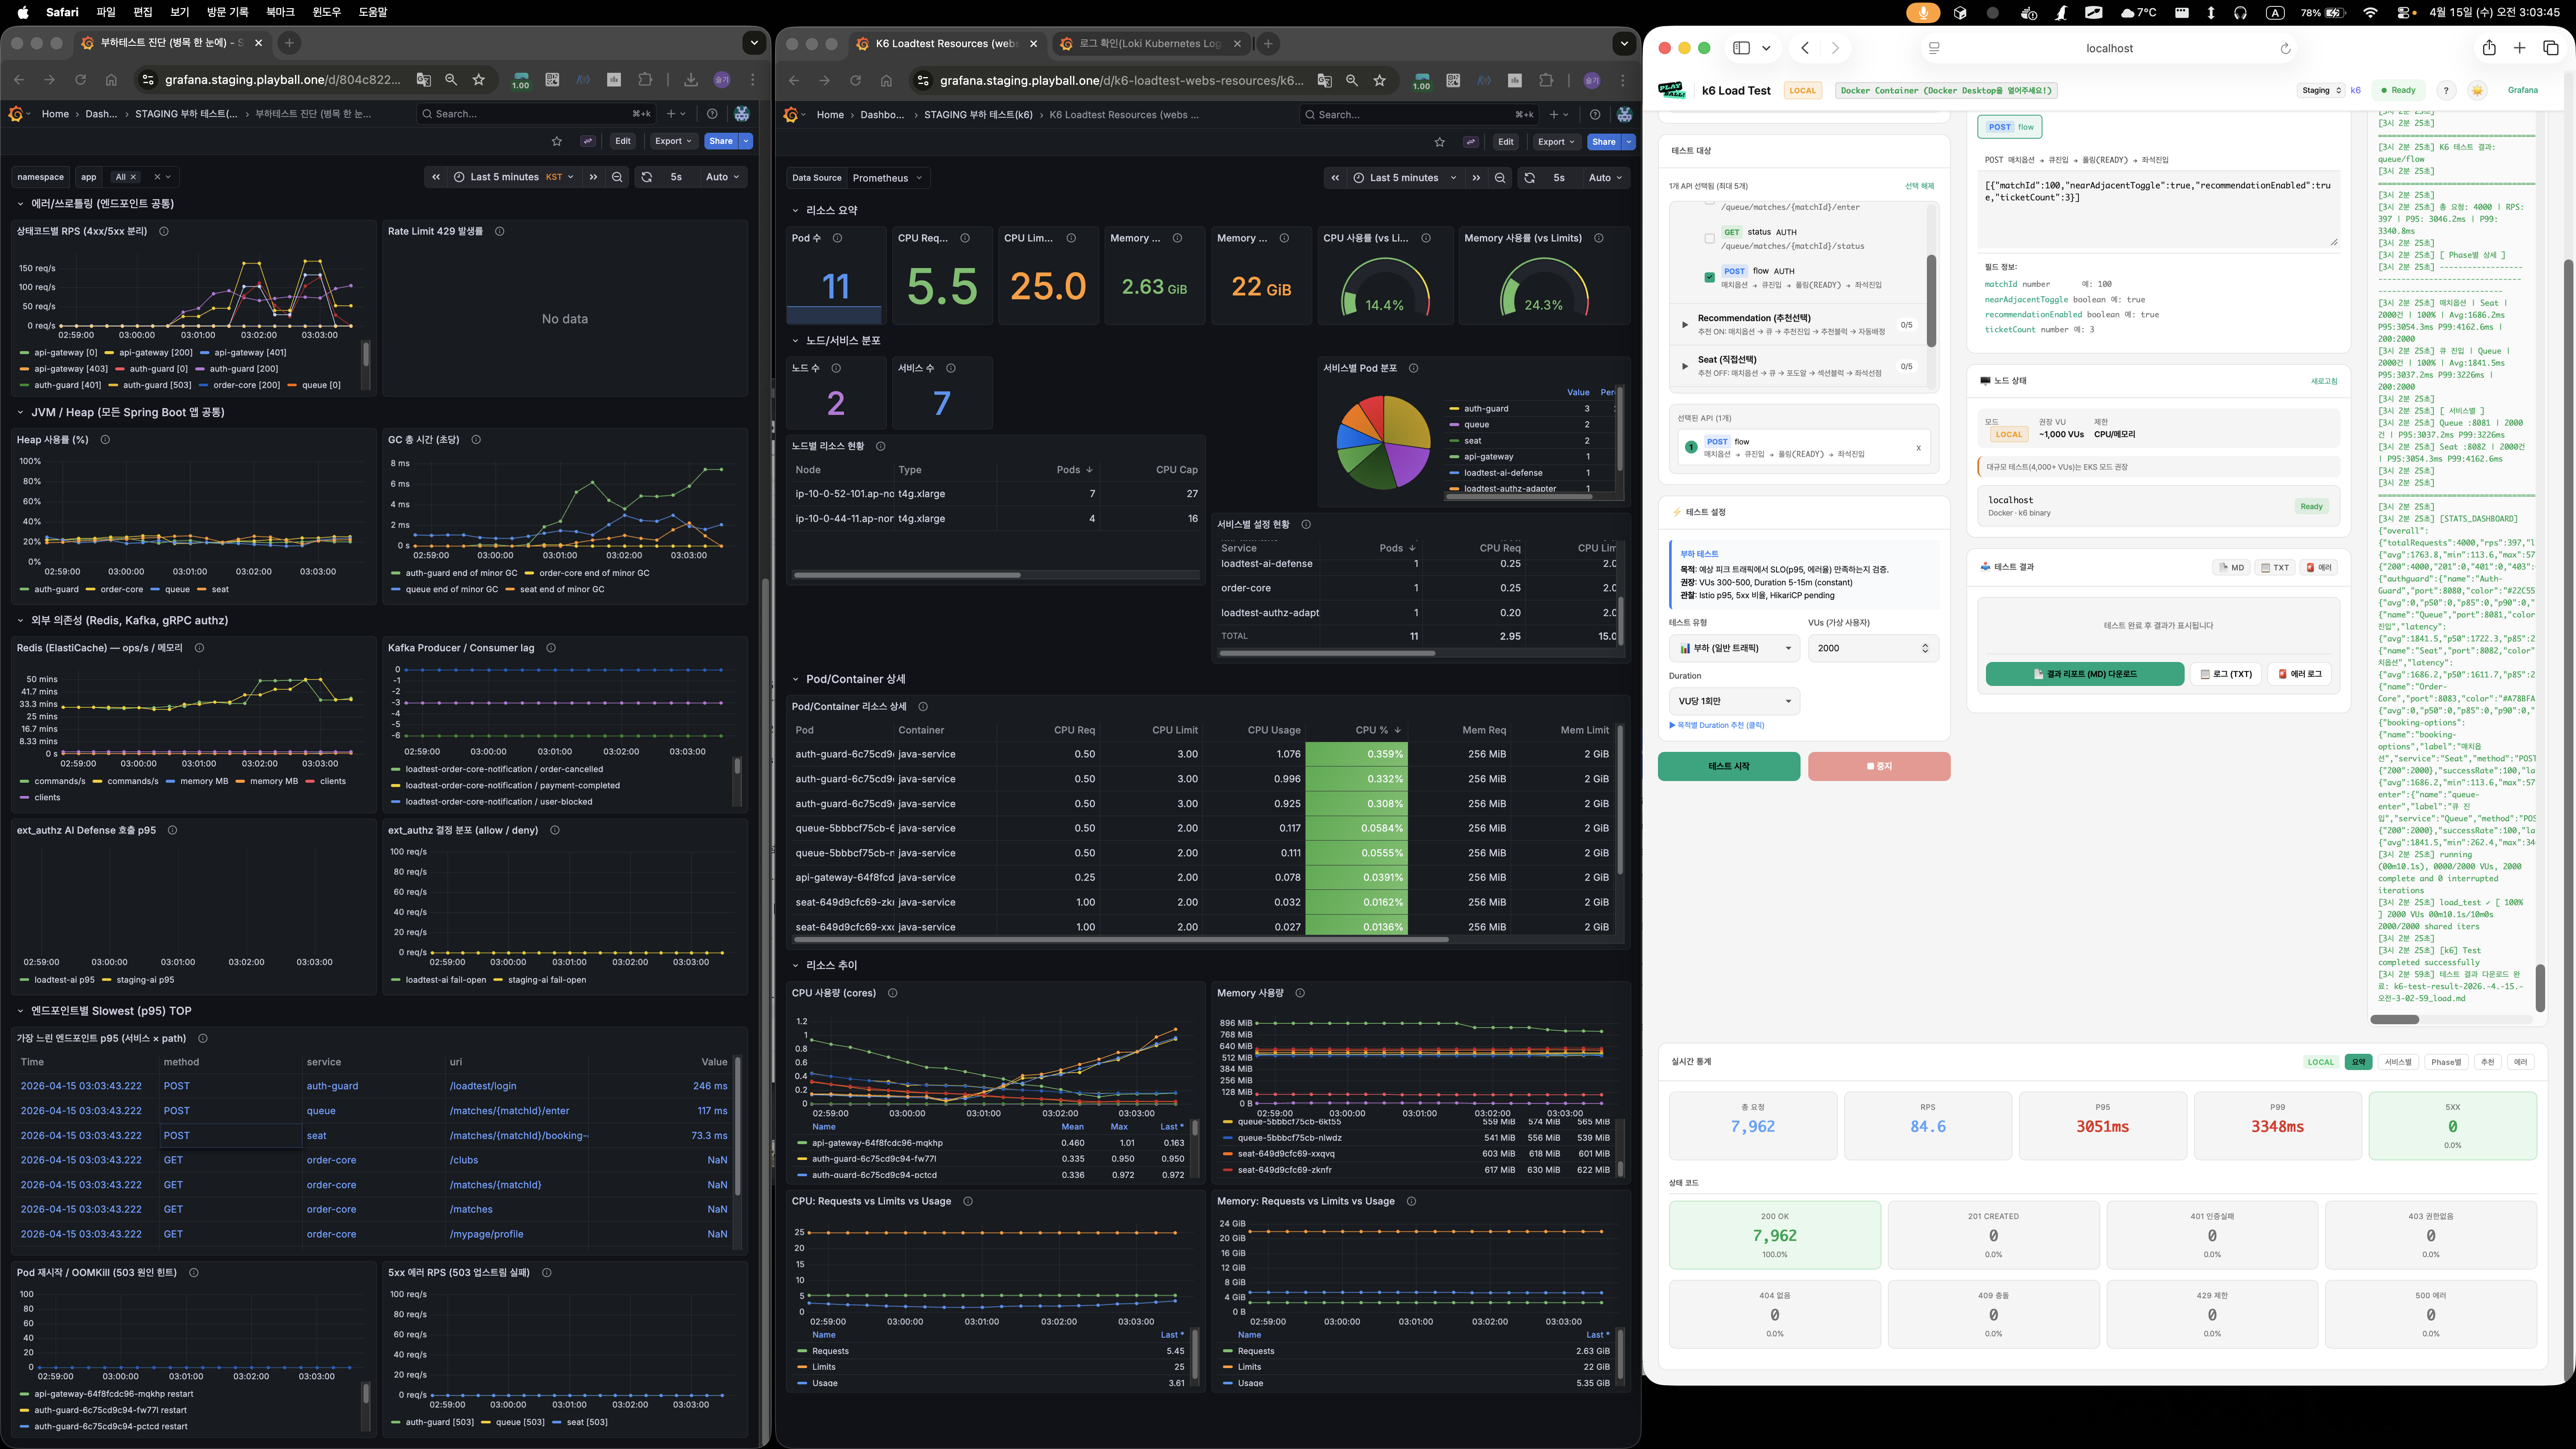
Task: Switch to the 서비스별 stats tab
Action: click(2397, 1062)
